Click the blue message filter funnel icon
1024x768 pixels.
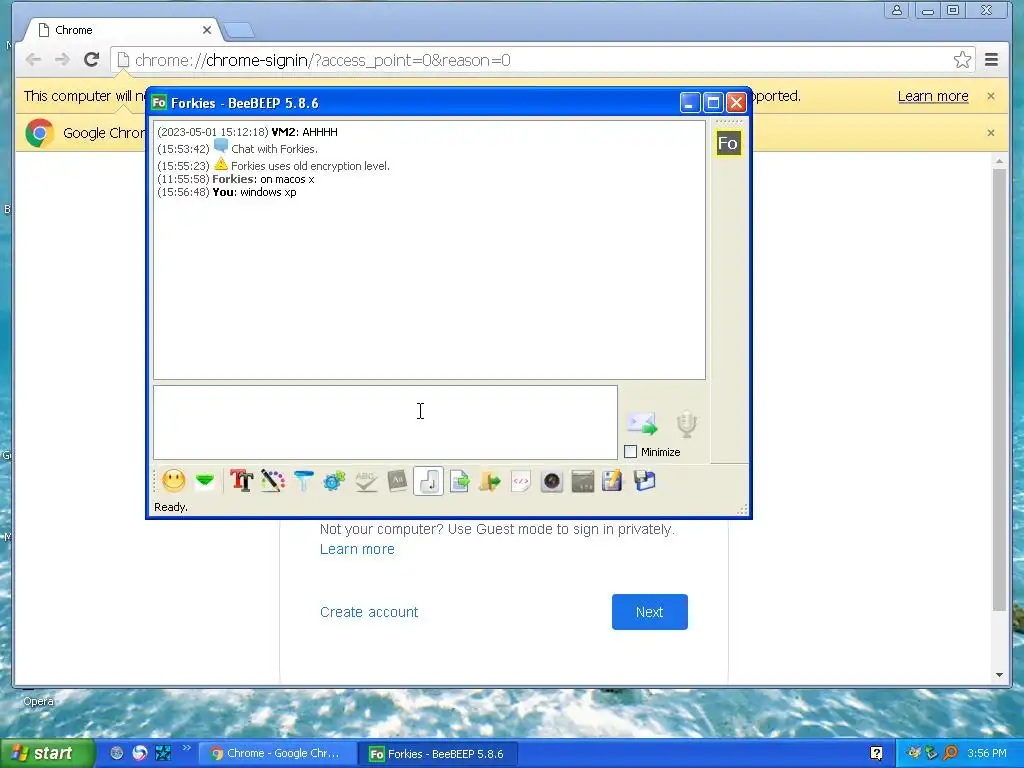[x=304, y=481]
